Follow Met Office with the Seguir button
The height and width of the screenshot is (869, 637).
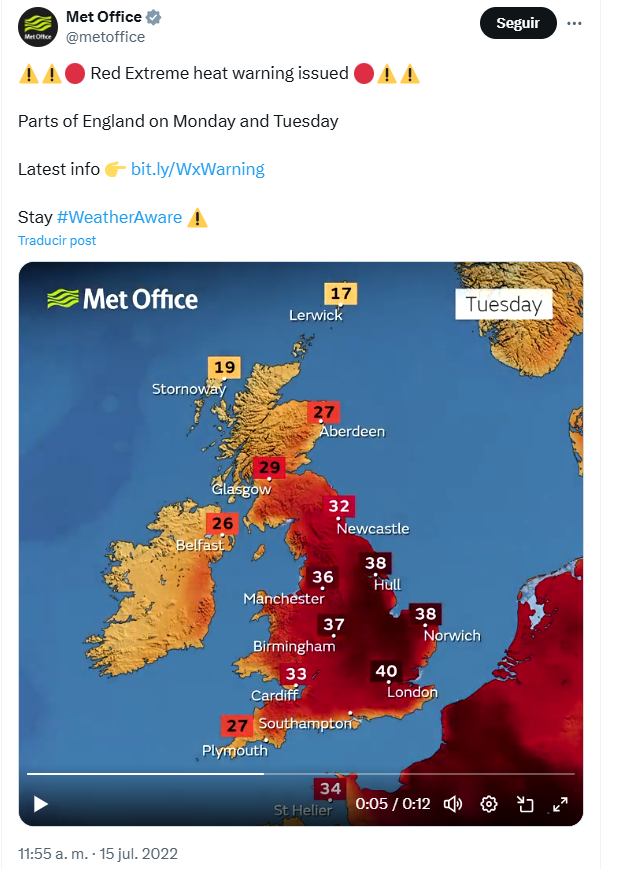pyautogui.click(x=518, y=23)
